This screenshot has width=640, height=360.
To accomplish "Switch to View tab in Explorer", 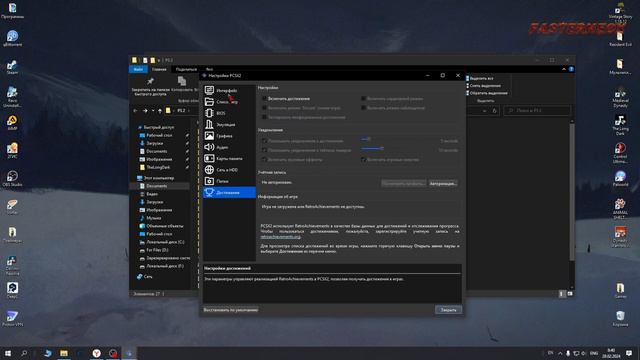I will tap(209, 69).
